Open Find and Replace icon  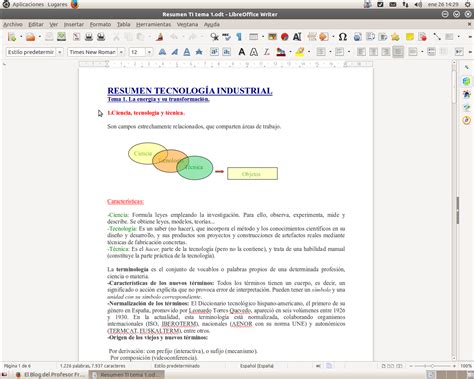tap(214, 37)
